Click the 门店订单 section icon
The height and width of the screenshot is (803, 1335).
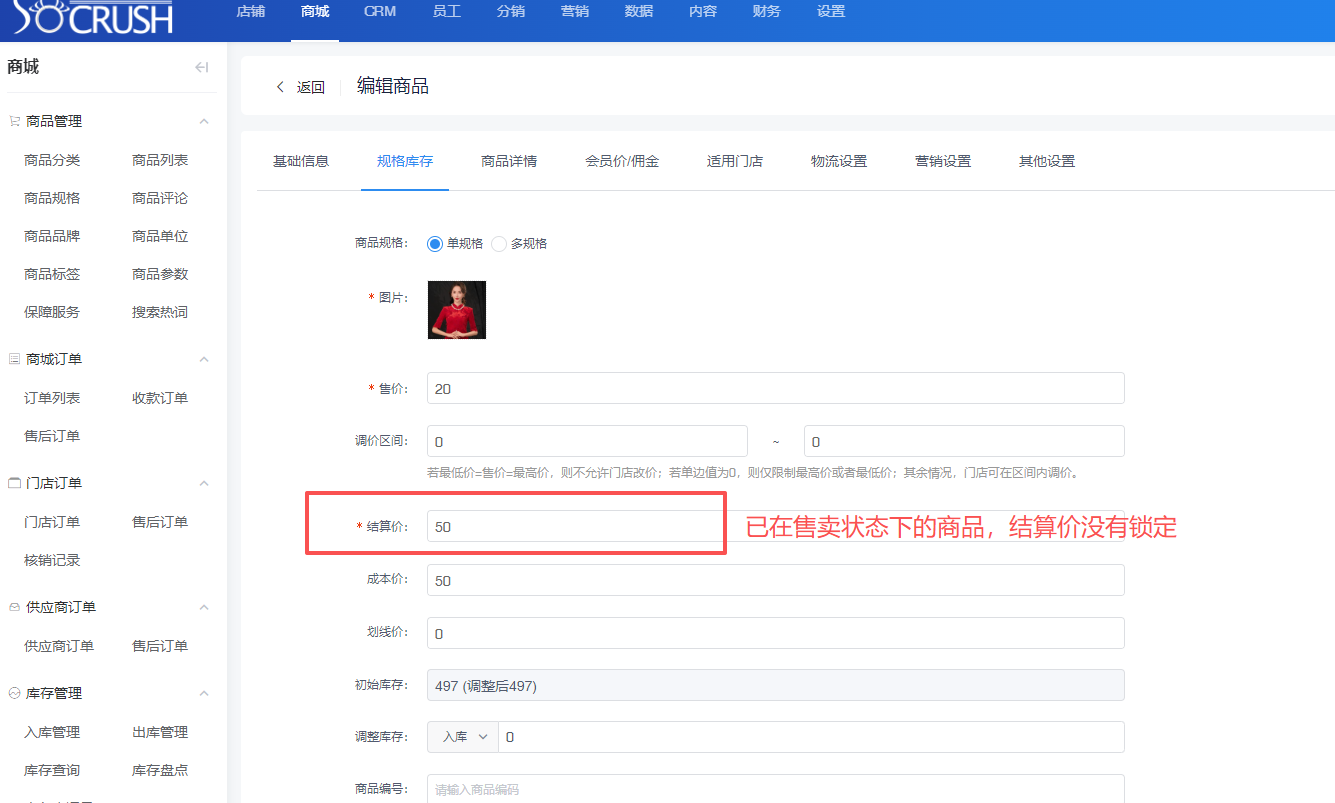tap(14, 483)
